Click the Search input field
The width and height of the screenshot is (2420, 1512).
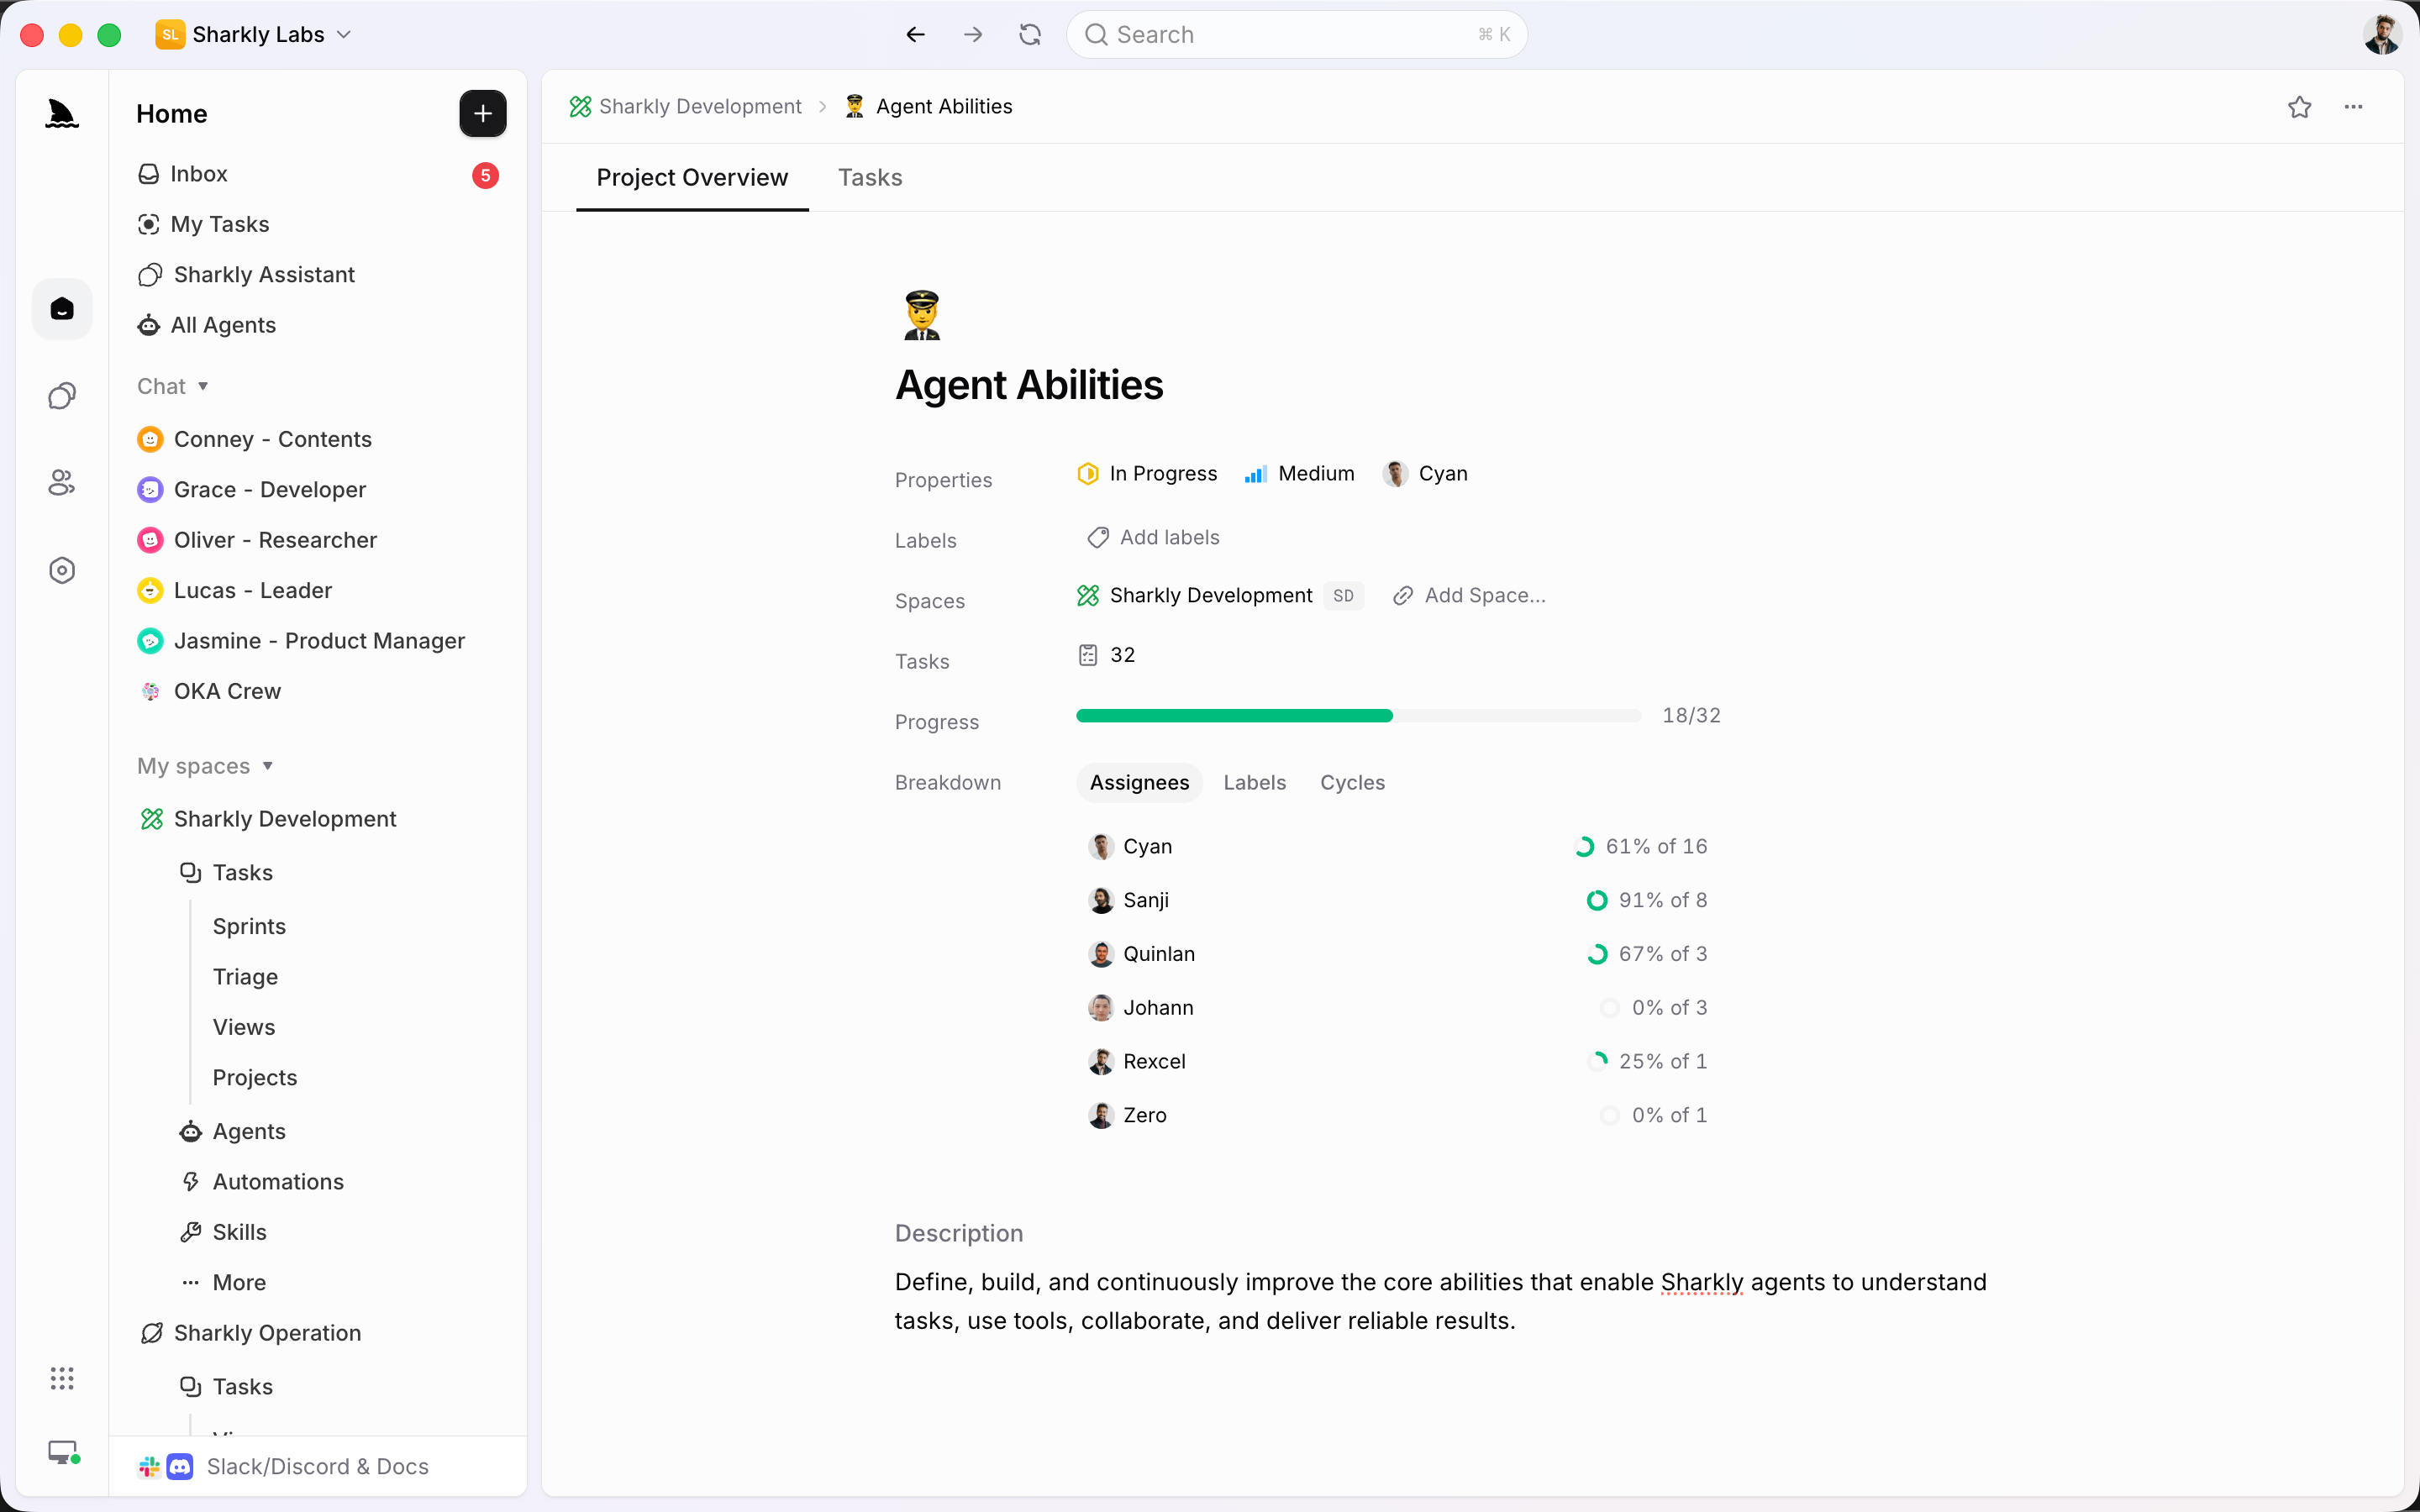coord(1297,35)
